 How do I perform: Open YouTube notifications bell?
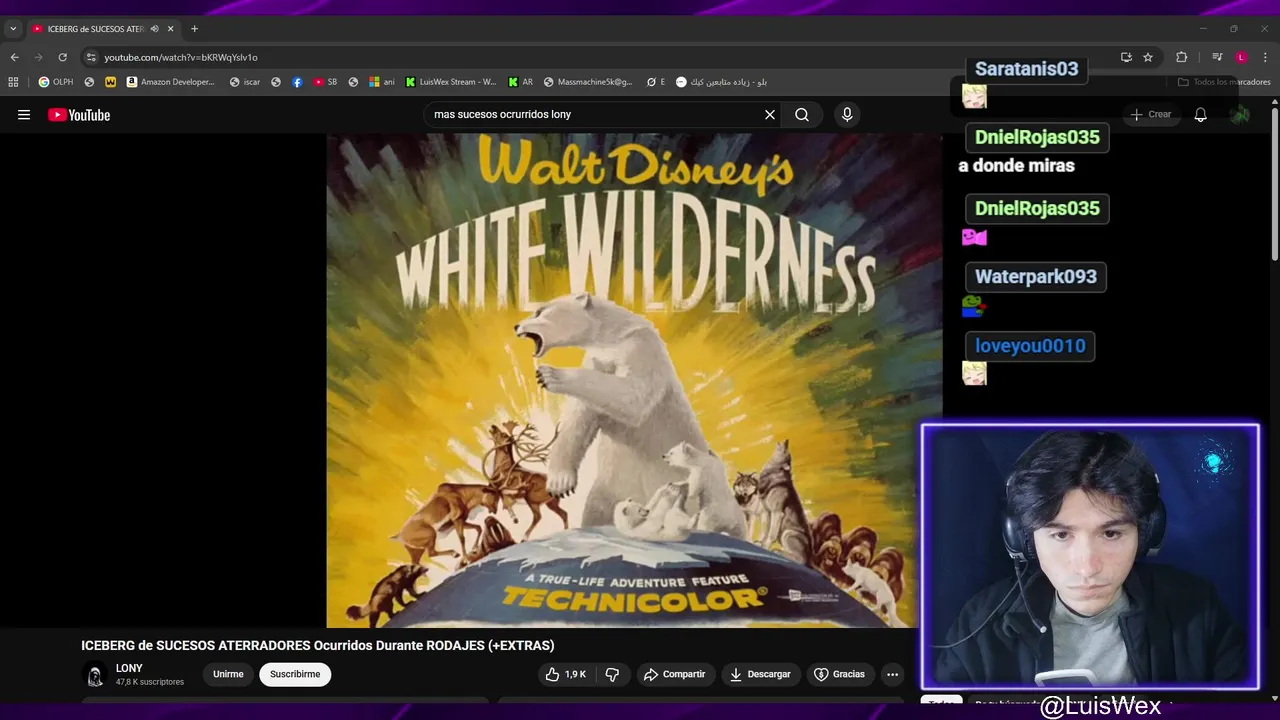pyautogui.click(x=1200, y=115)
